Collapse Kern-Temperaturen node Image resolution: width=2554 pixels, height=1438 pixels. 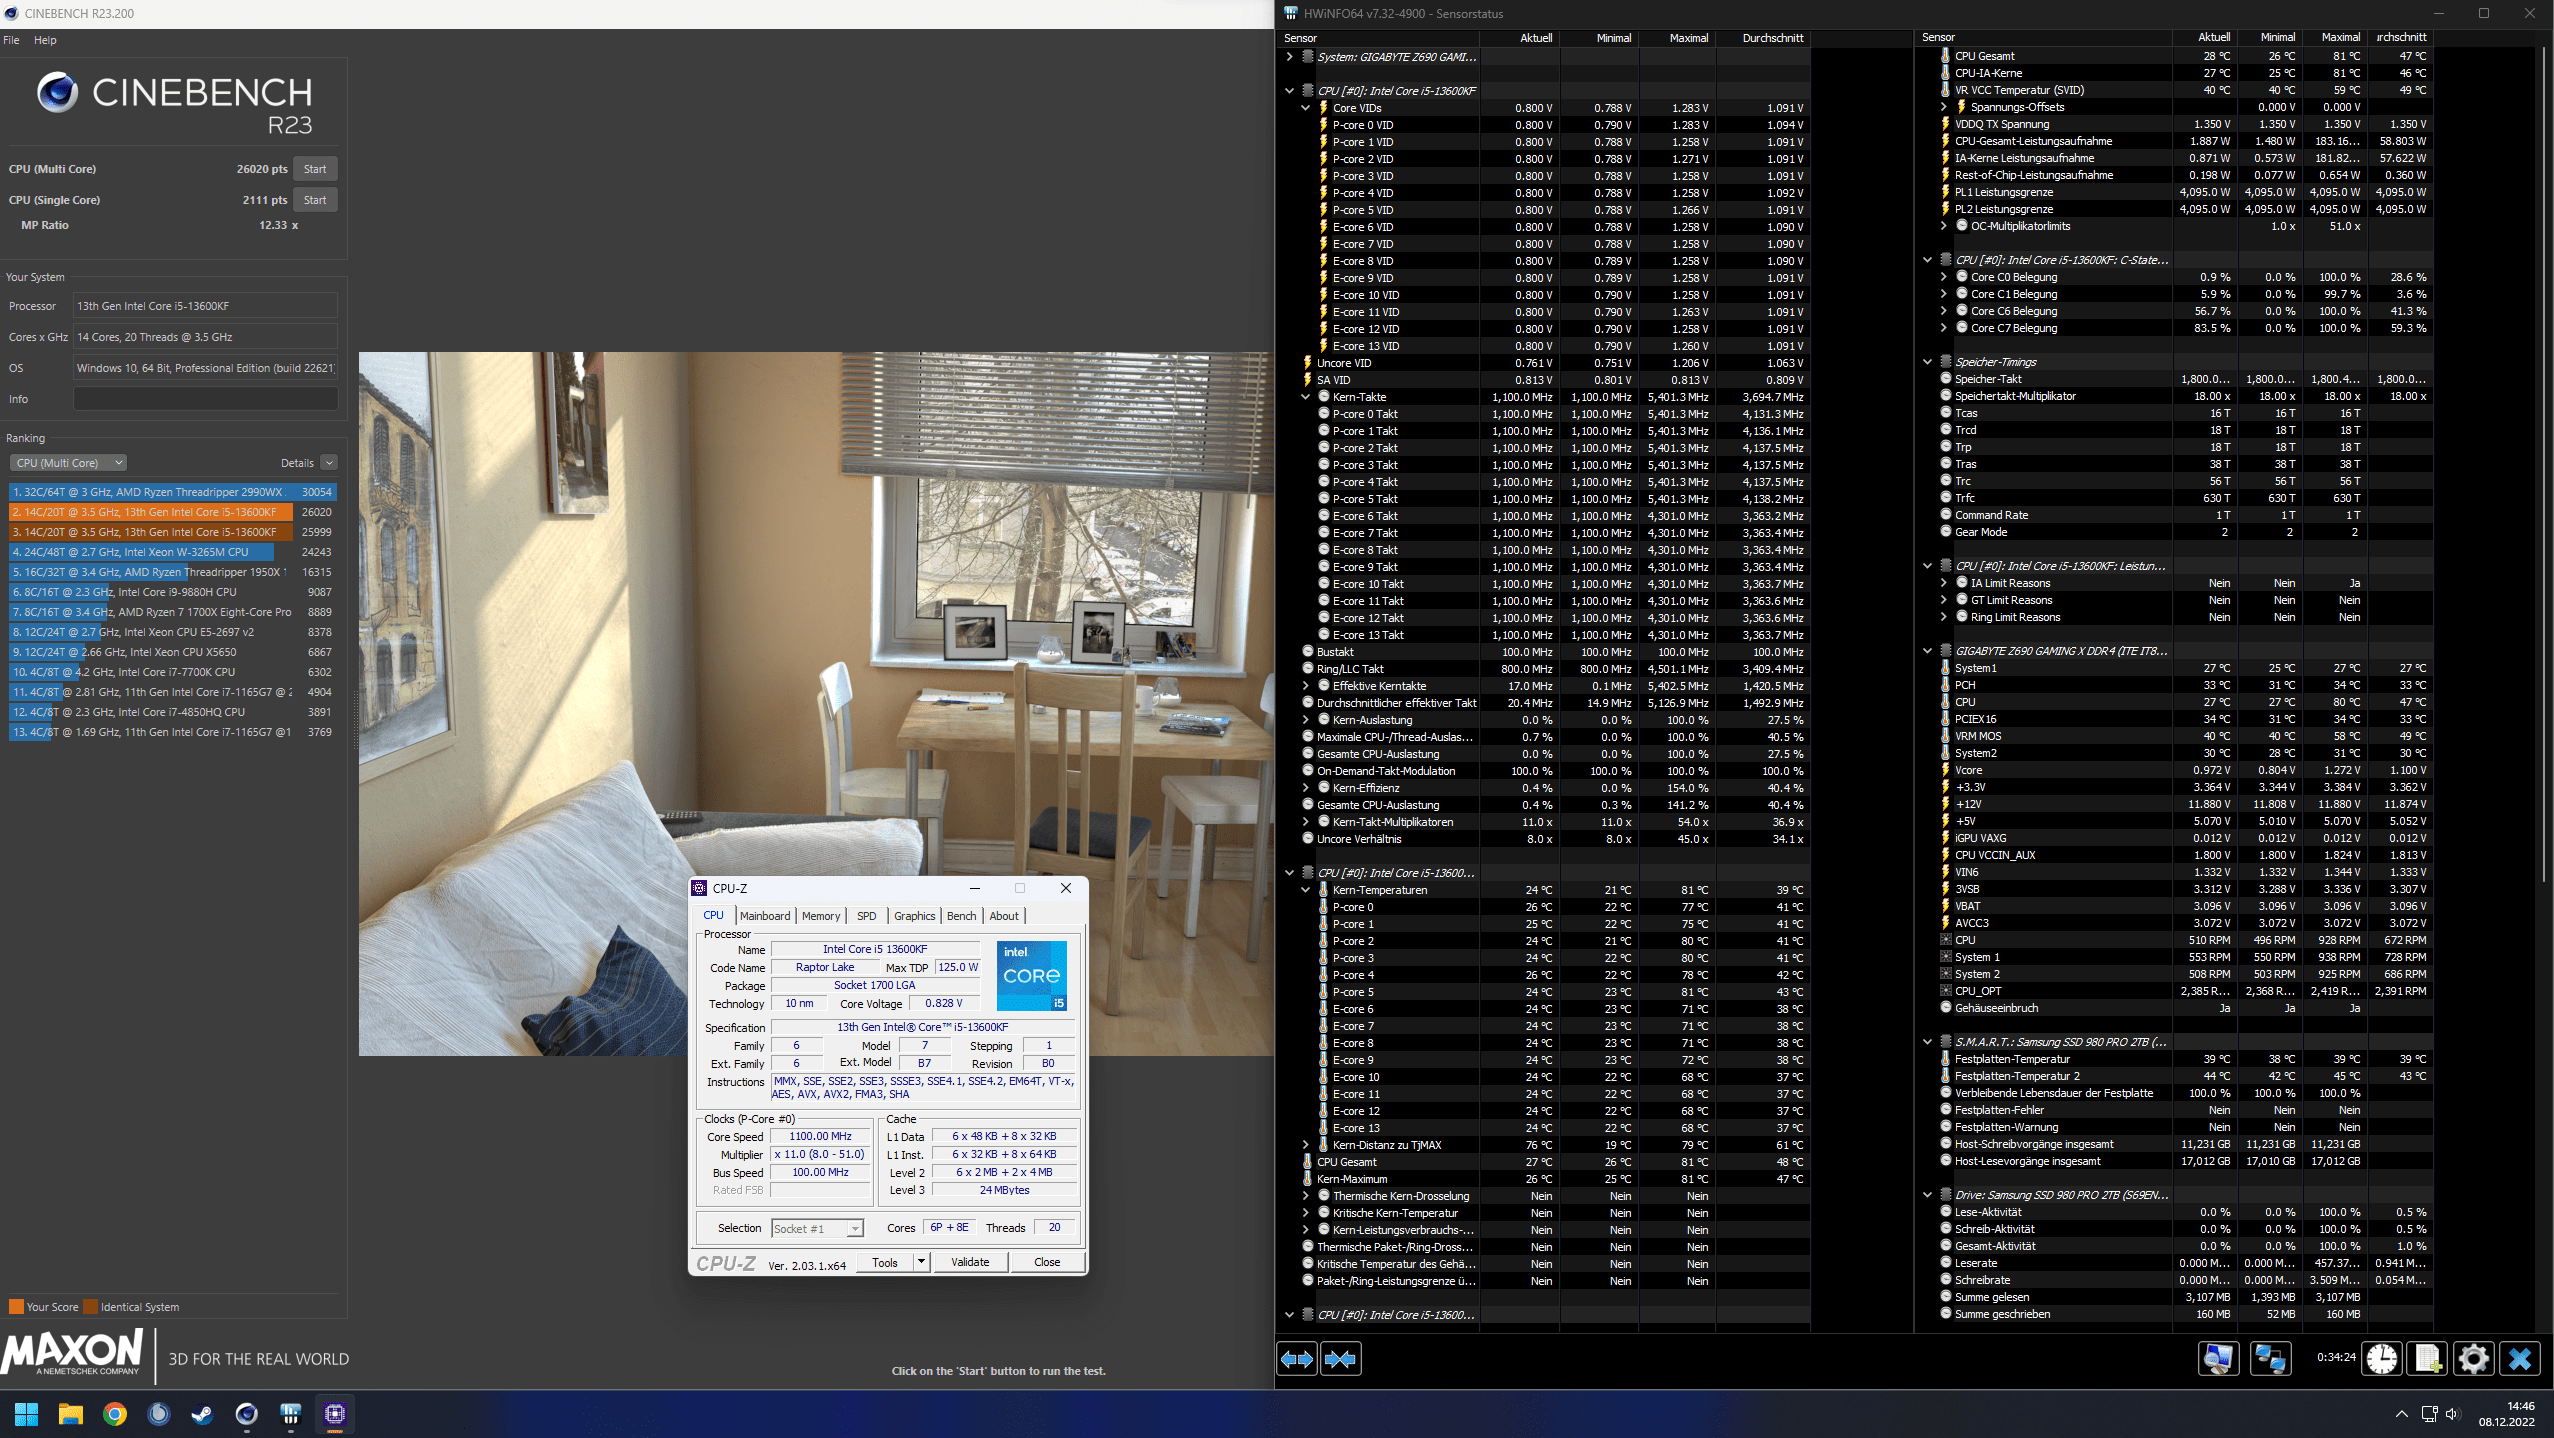[x=1305, y=890]
